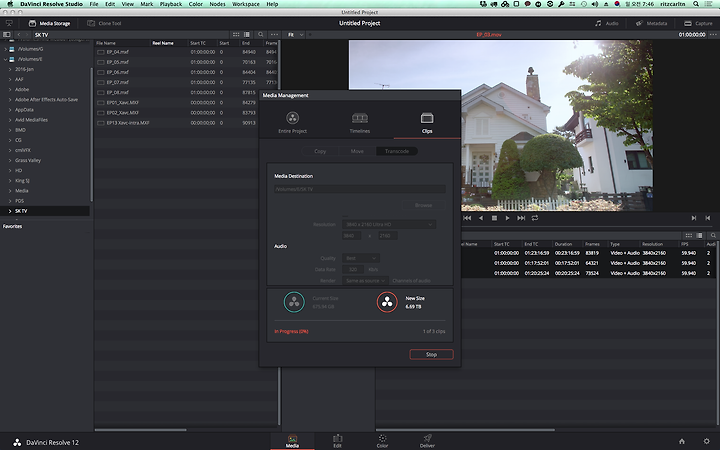Open the Fit zoom dropdown
The width and height of the screenshot is (720, 450).
point(296,34)
